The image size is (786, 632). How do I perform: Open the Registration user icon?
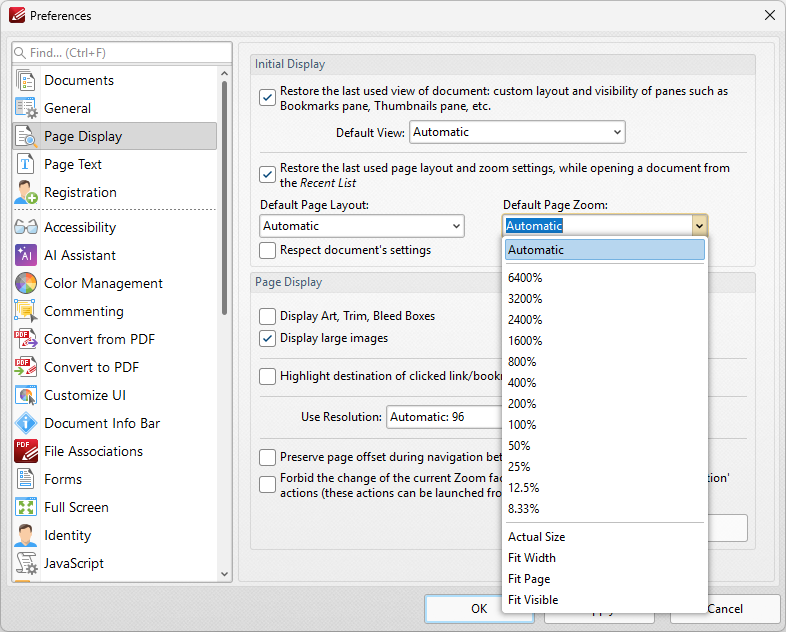click(x=26, y=192)
